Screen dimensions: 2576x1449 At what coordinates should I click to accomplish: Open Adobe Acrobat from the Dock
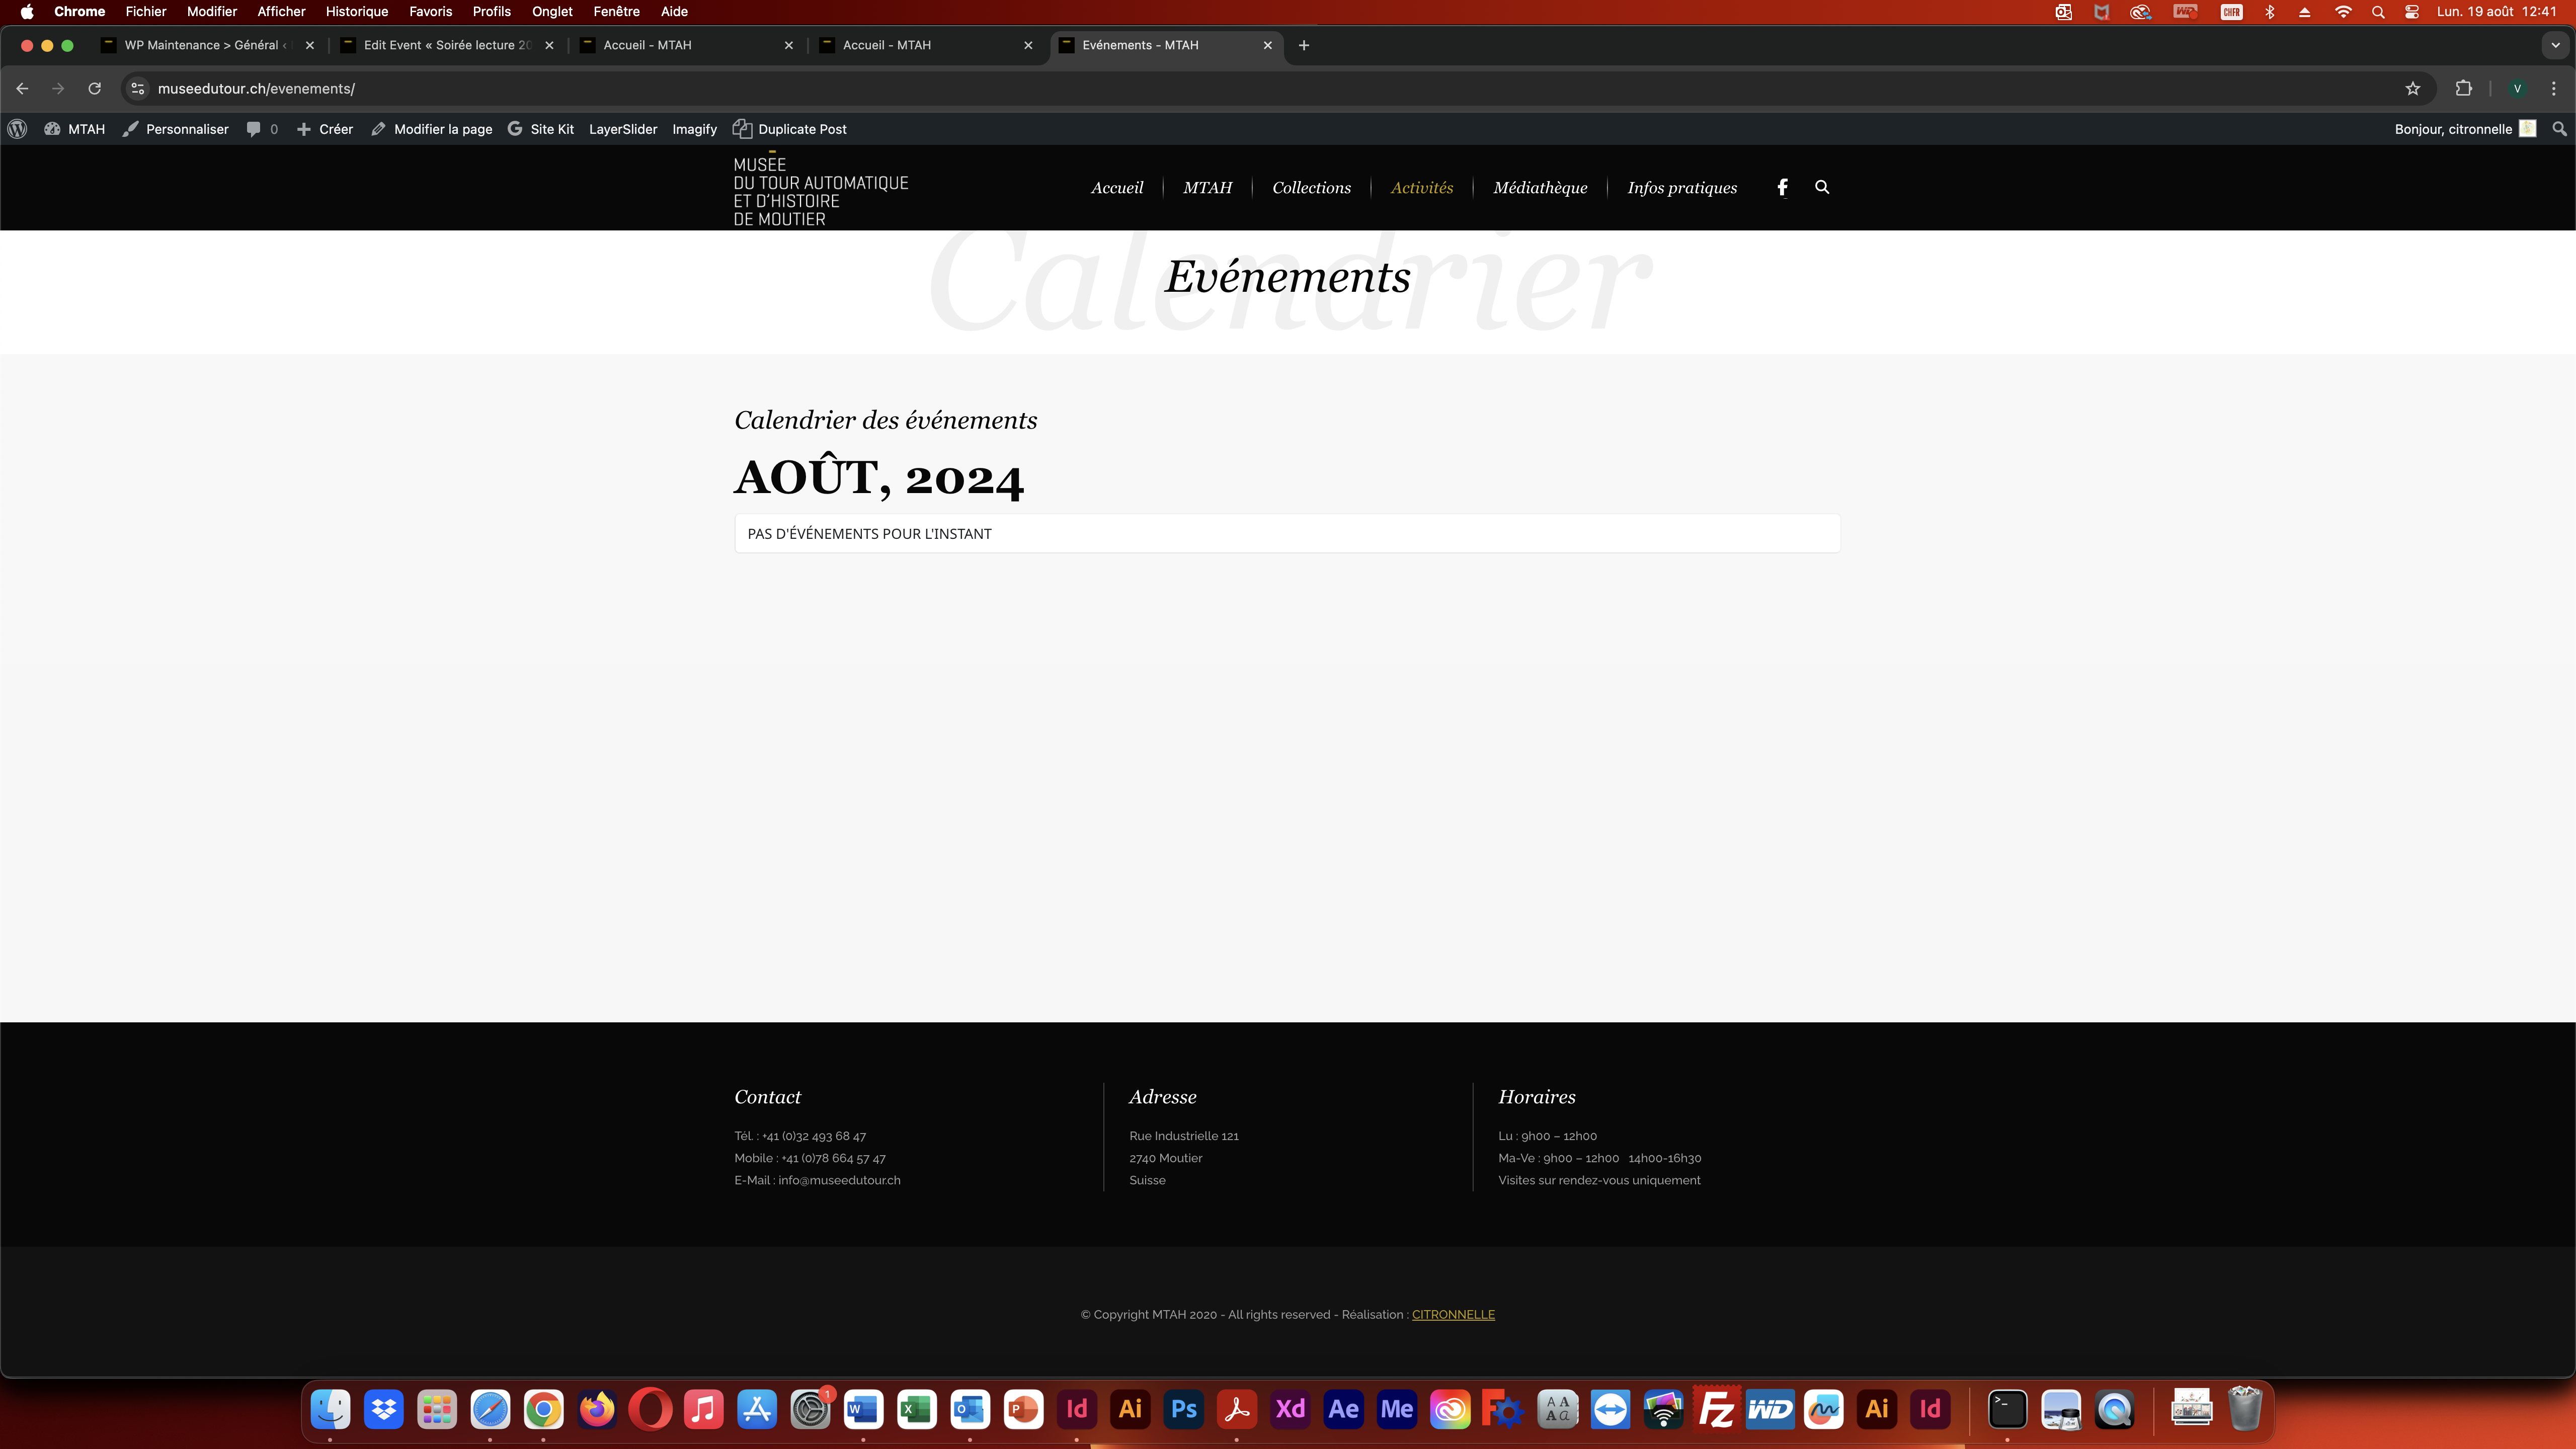click(x=1237, y=1410)
